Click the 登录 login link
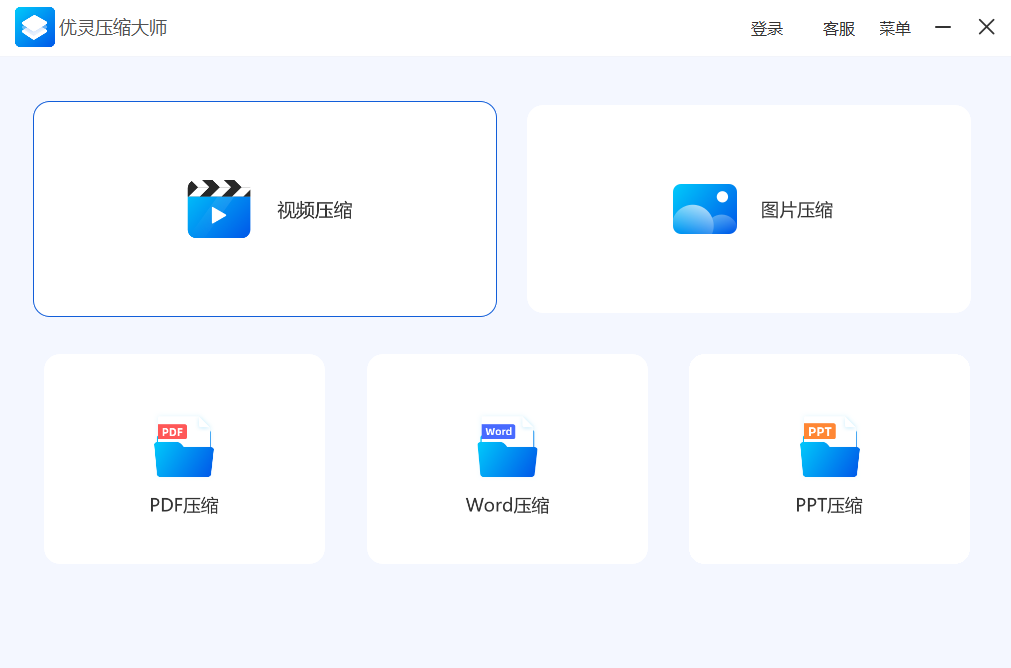Screen dimensions: 1011x668 point(767,28)
